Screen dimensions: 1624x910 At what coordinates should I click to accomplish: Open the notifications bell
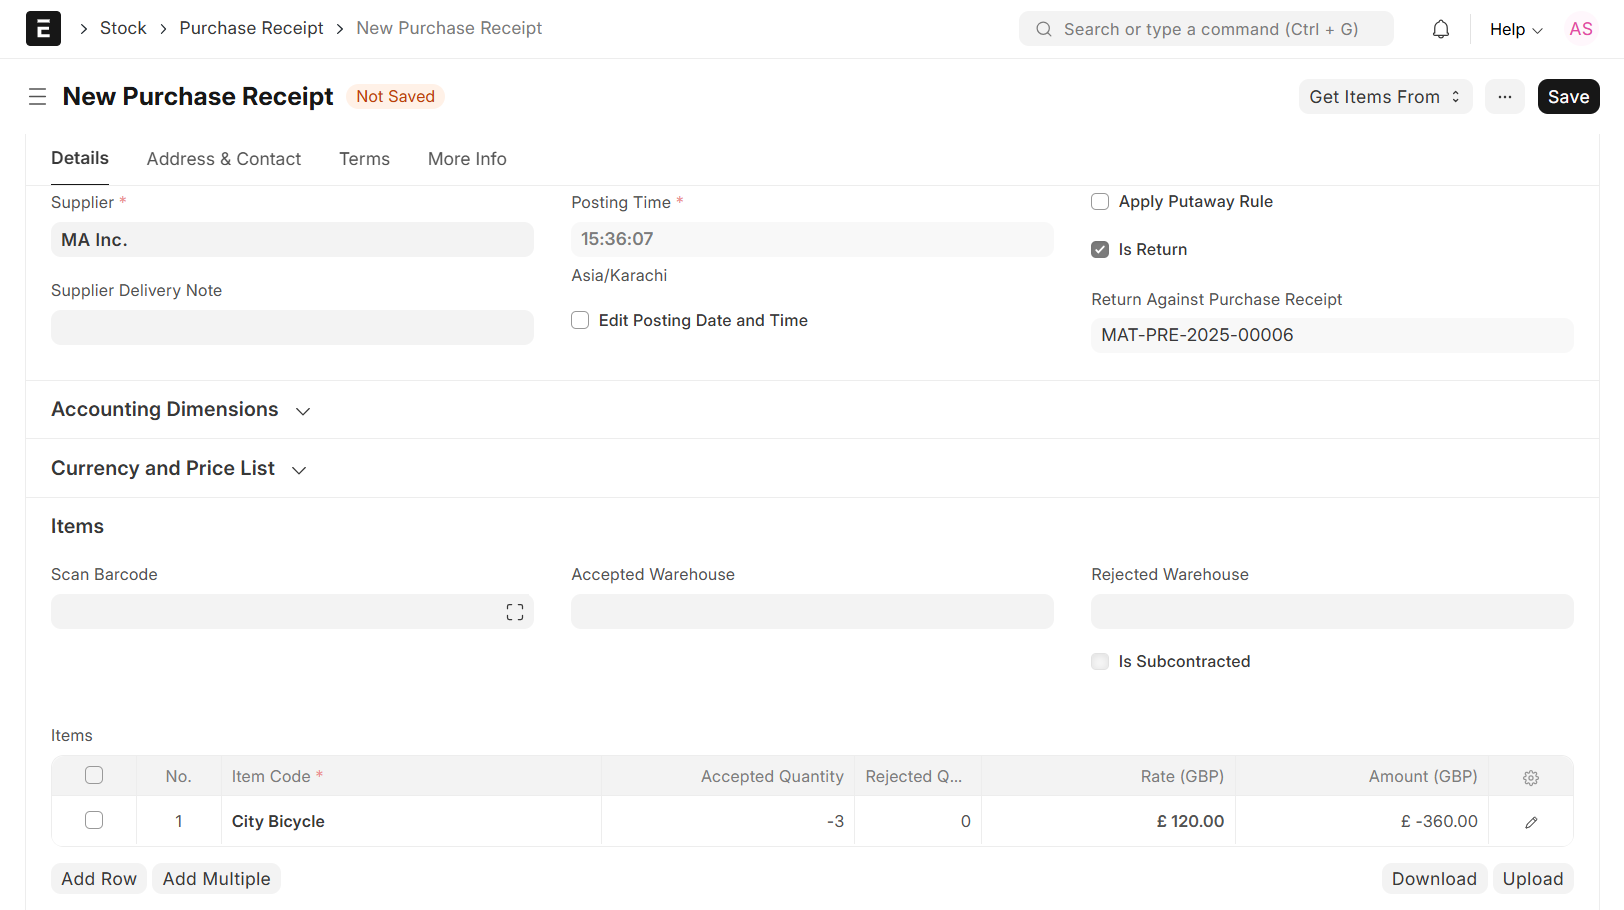(1440, 29)
